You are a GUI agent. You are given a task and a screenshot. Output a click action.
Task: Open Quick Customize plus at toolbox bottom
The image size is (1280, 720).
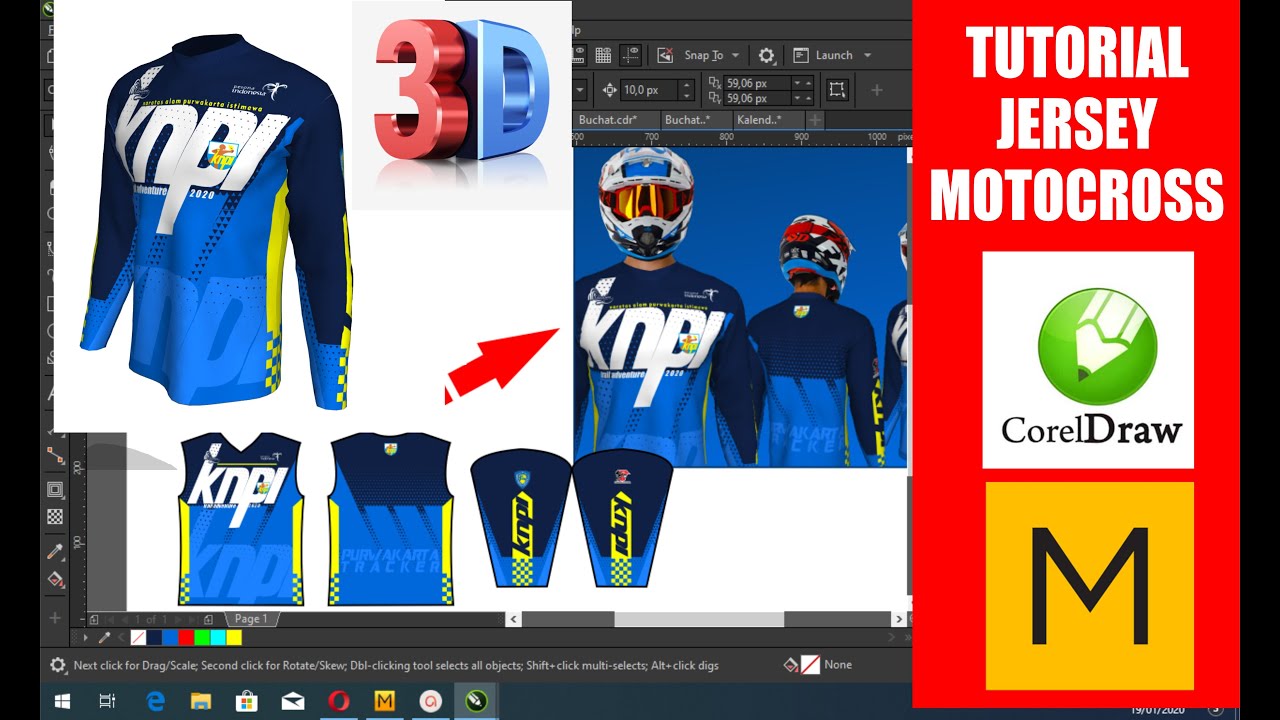coord(56,618)
